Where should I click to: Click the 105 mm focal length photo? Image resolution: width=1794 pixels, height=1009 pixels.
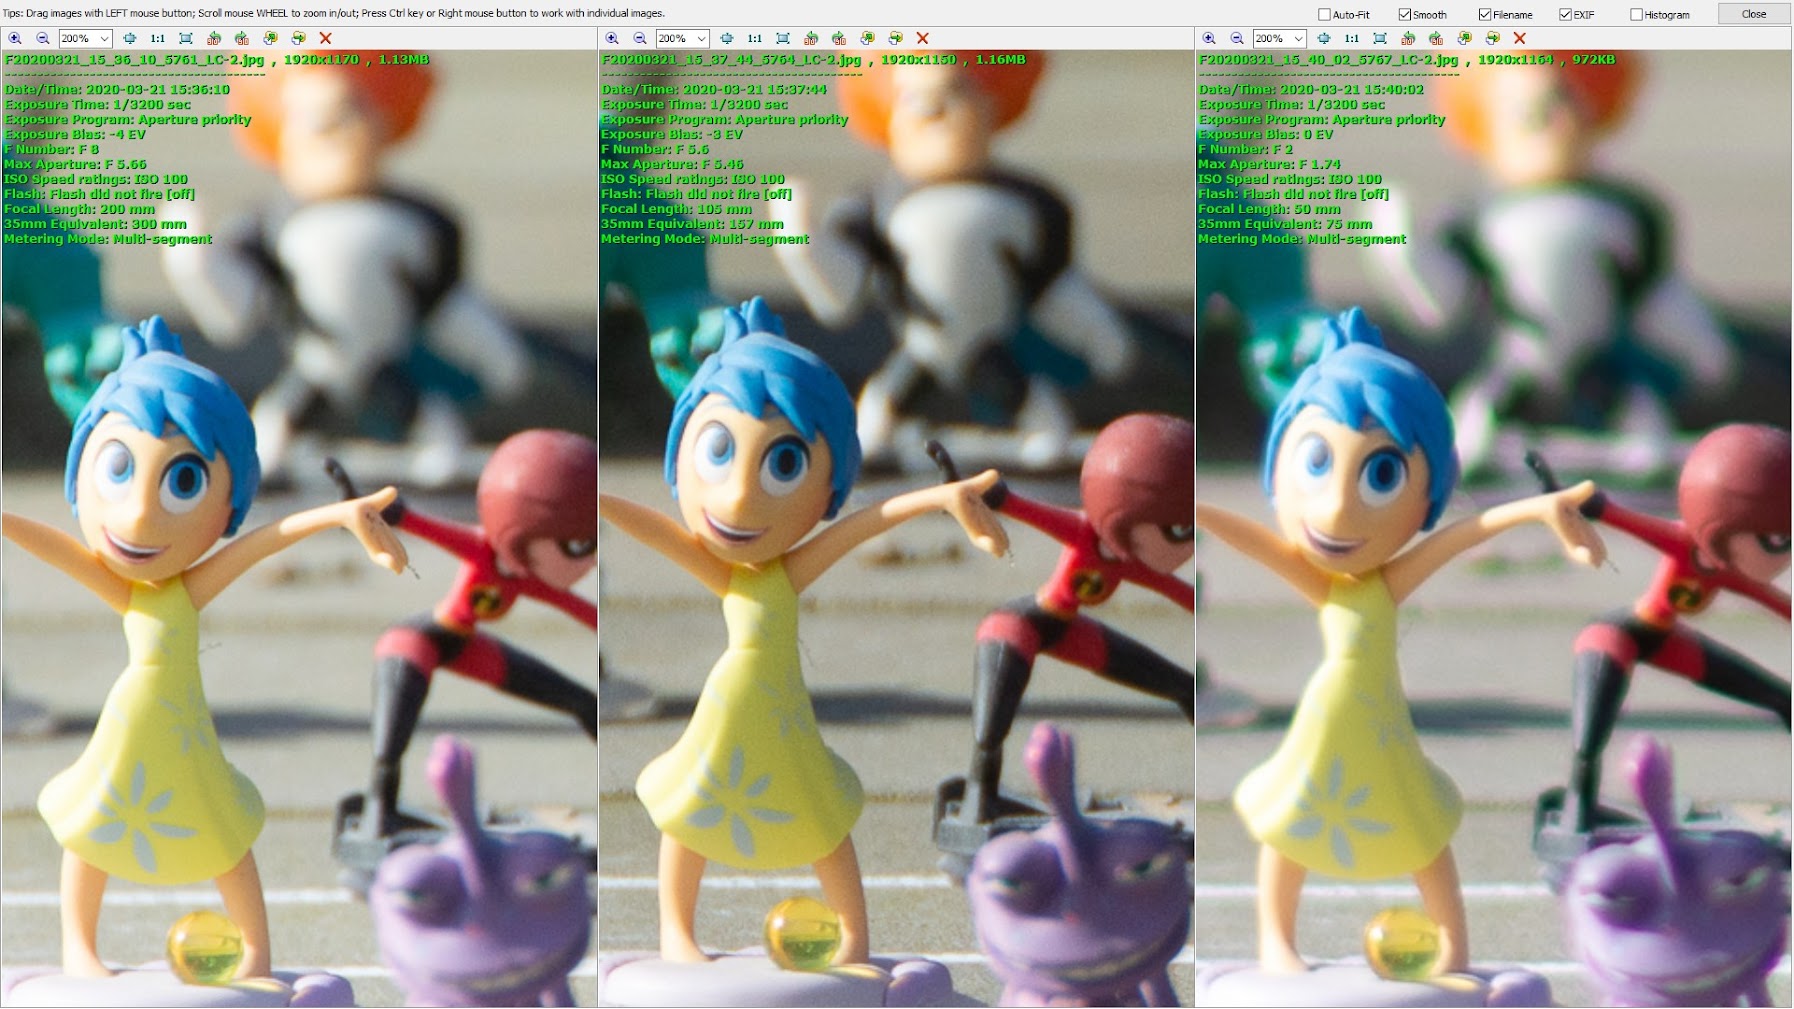coord(896,528)
